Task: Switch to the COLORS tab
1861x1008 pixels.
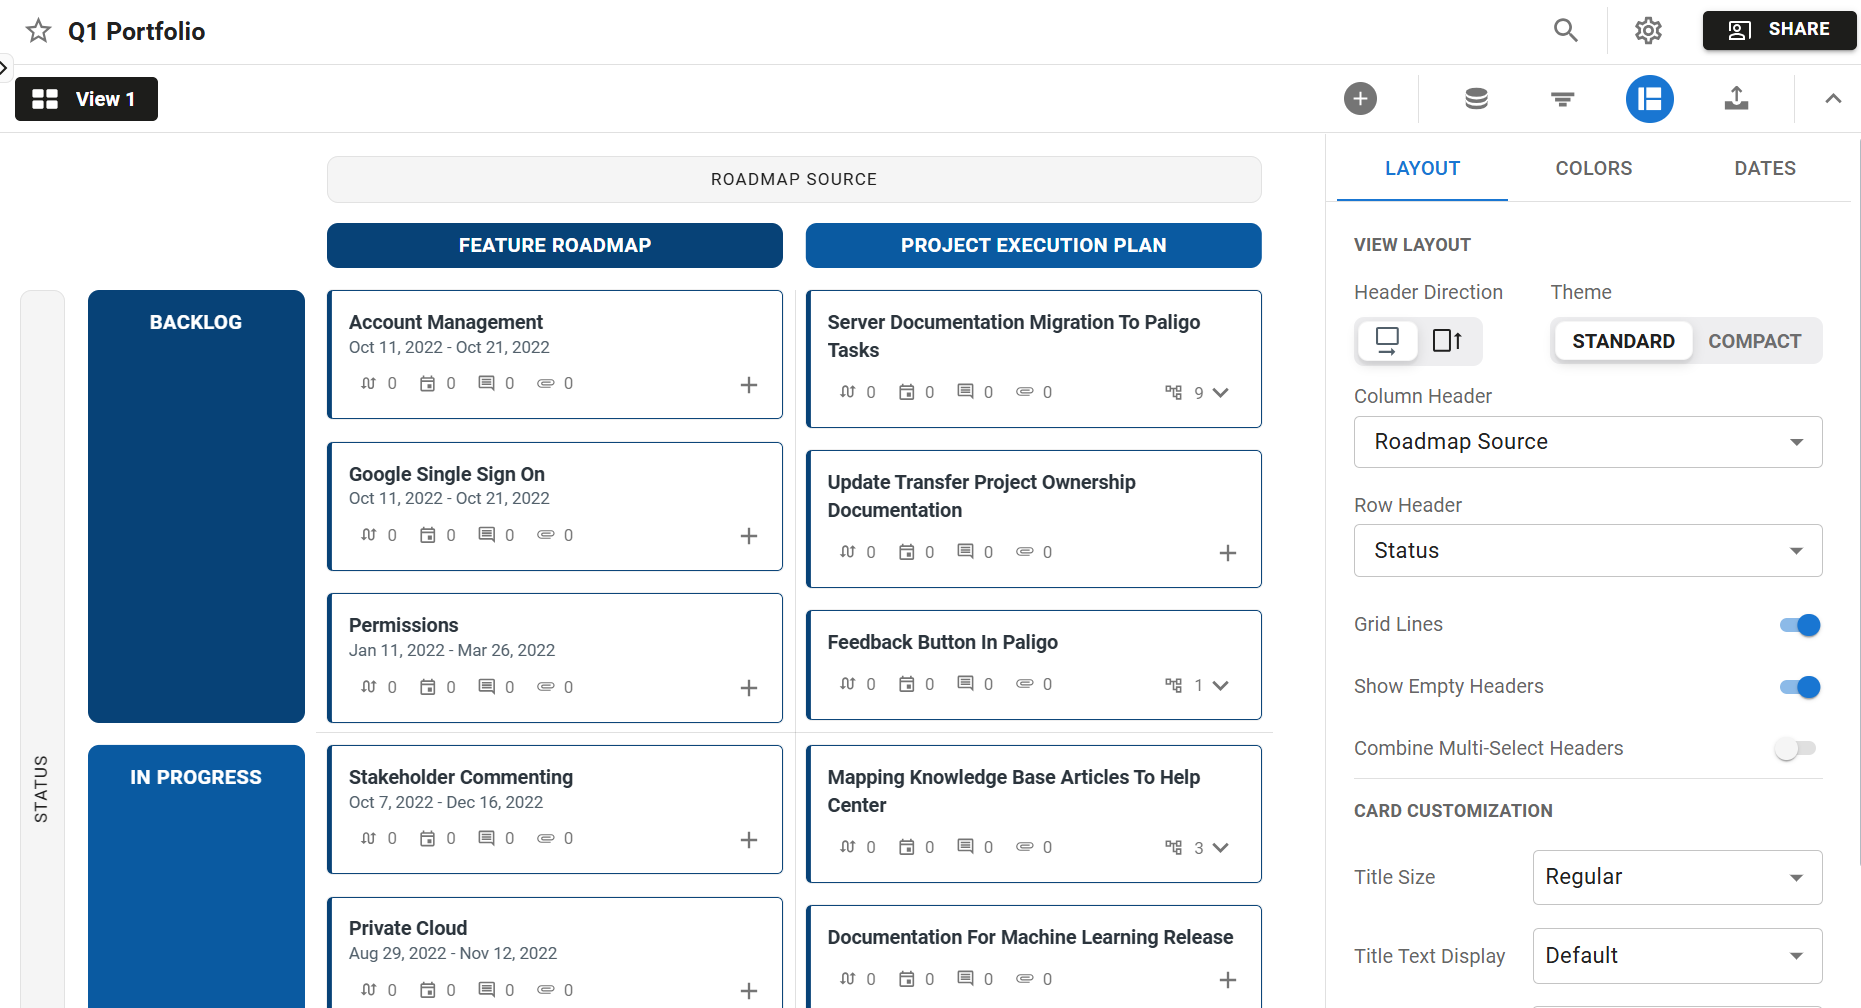Action: tap(1593, 168)
